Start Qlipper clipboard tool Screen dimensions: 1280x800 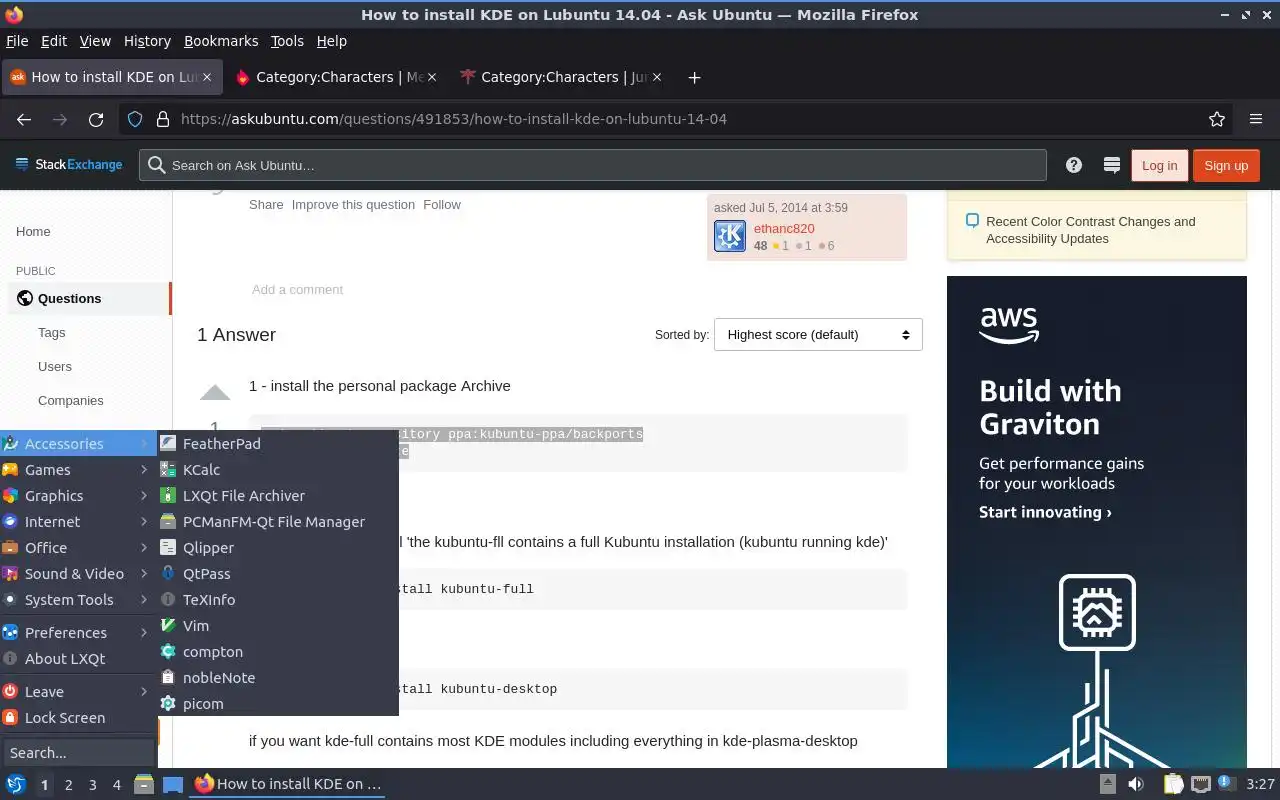278,548
